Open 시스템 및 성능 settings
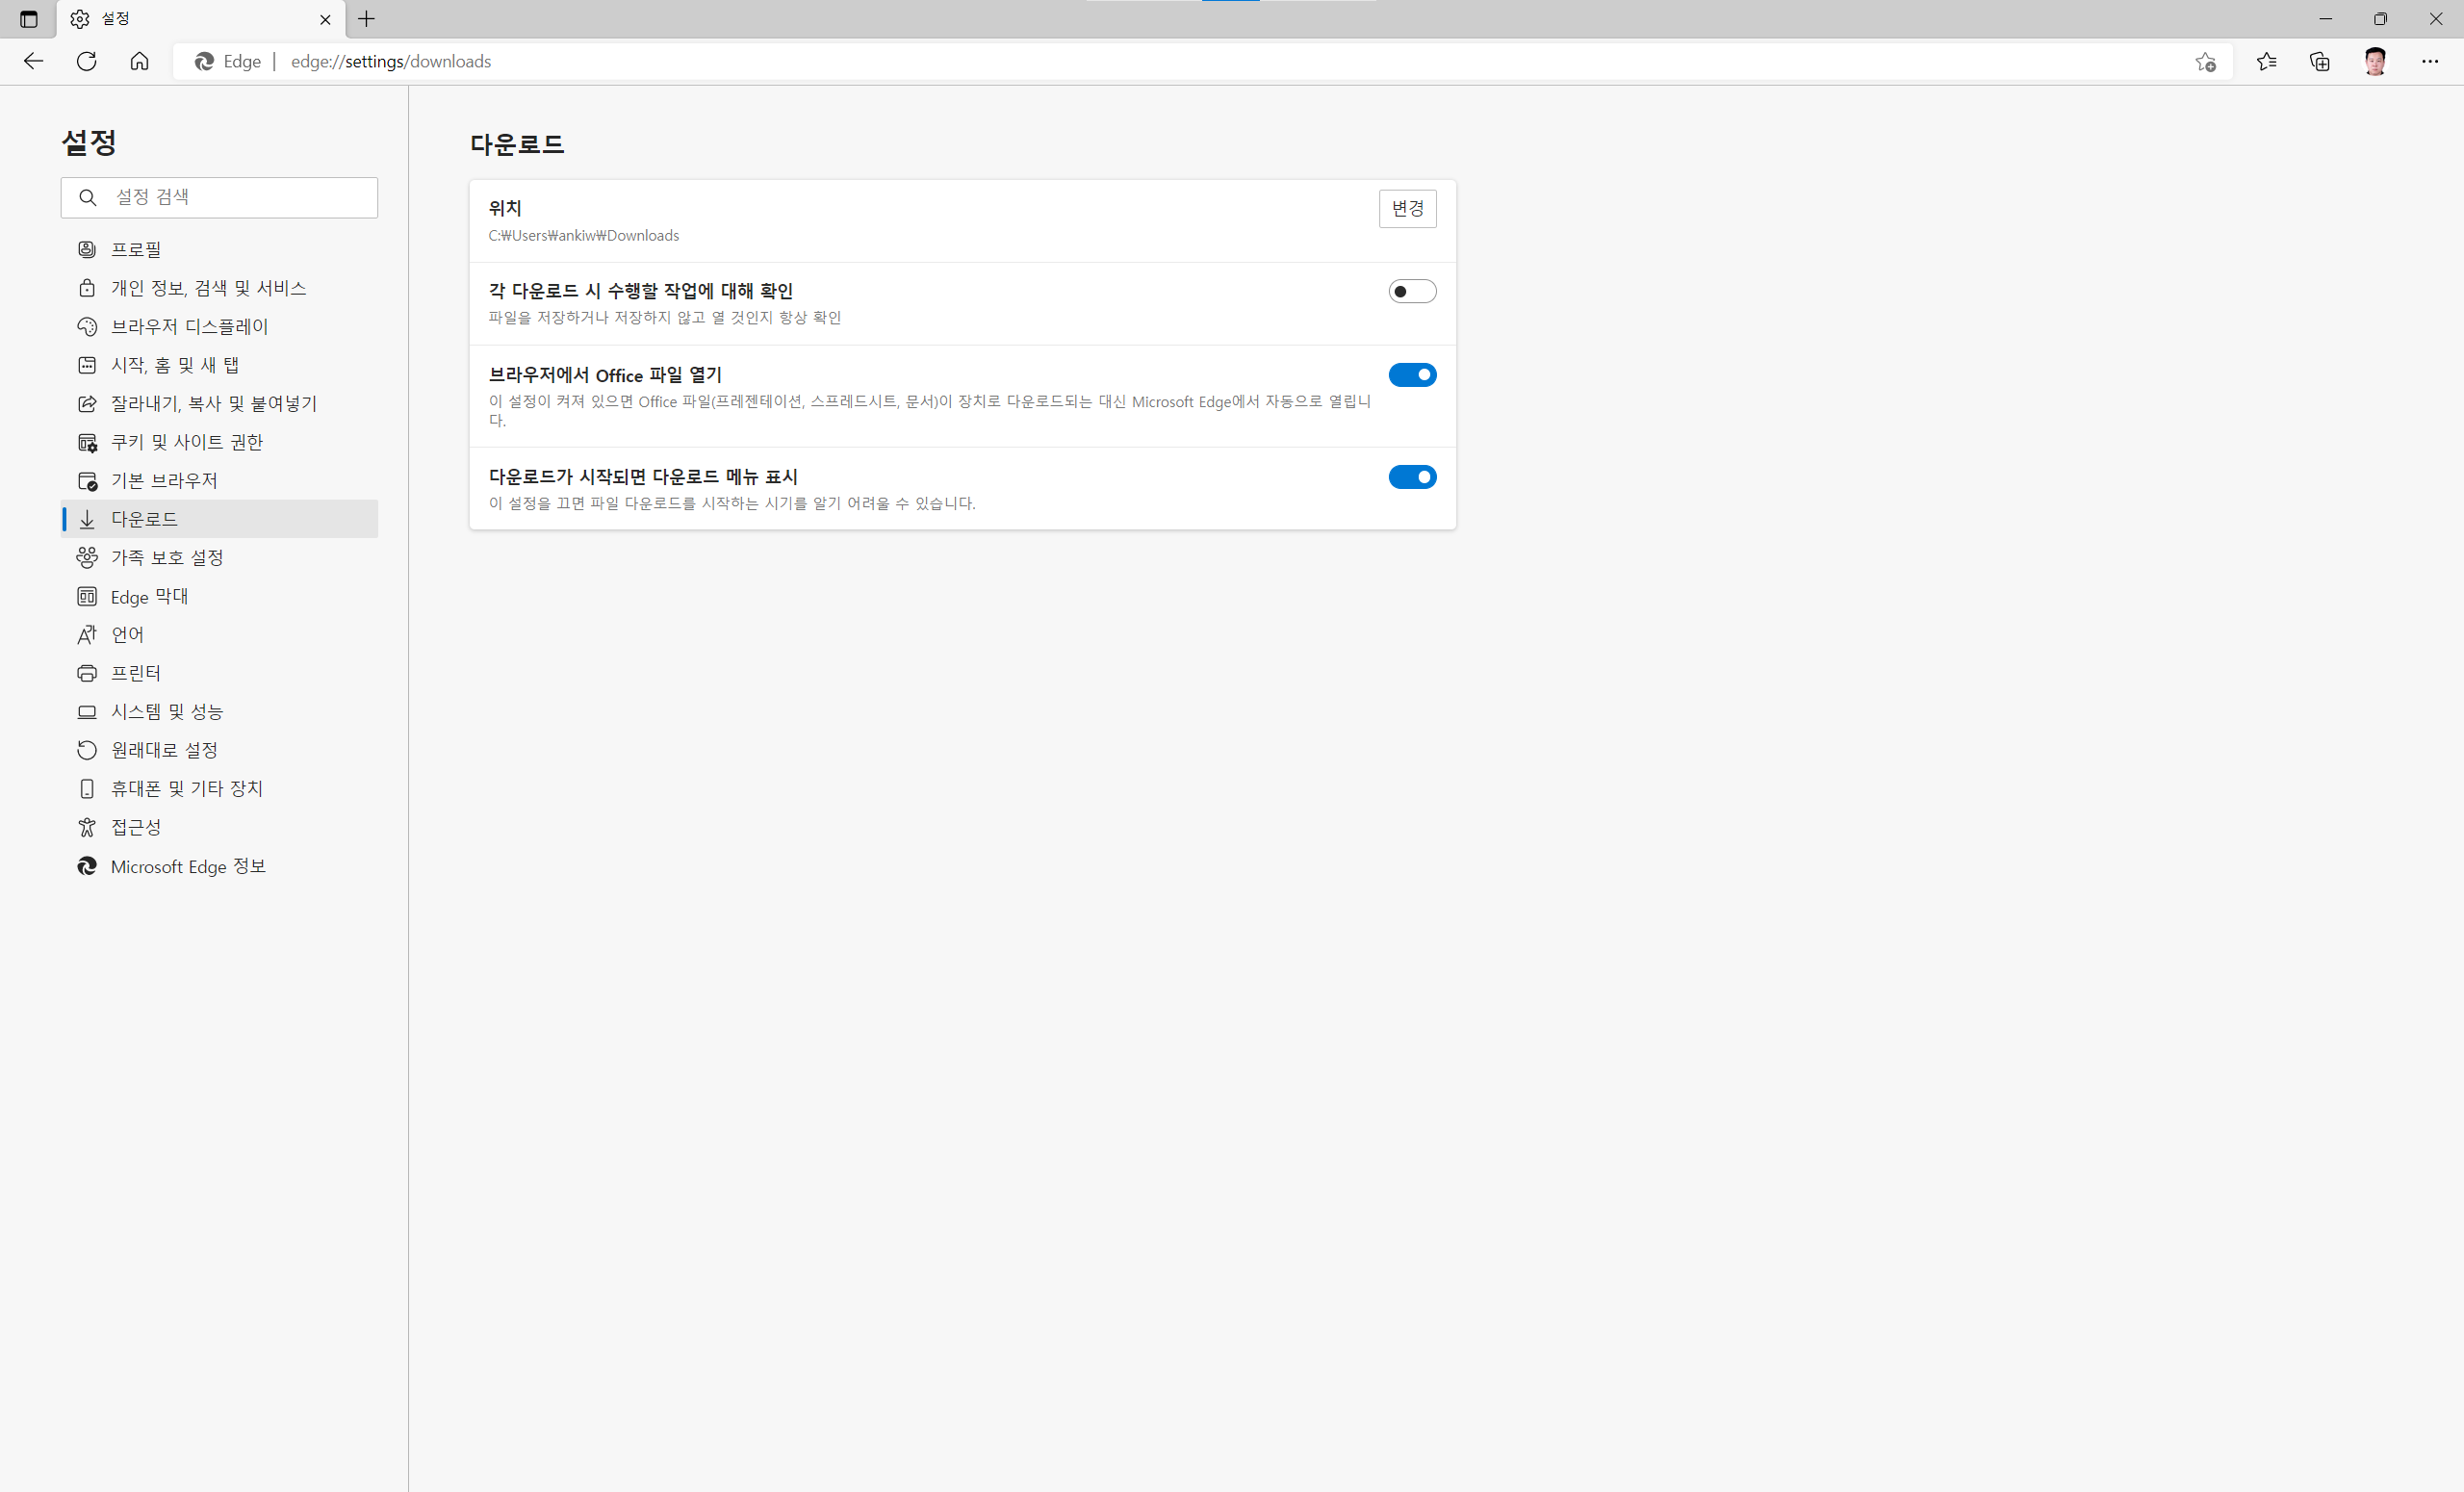 [167, 711]
